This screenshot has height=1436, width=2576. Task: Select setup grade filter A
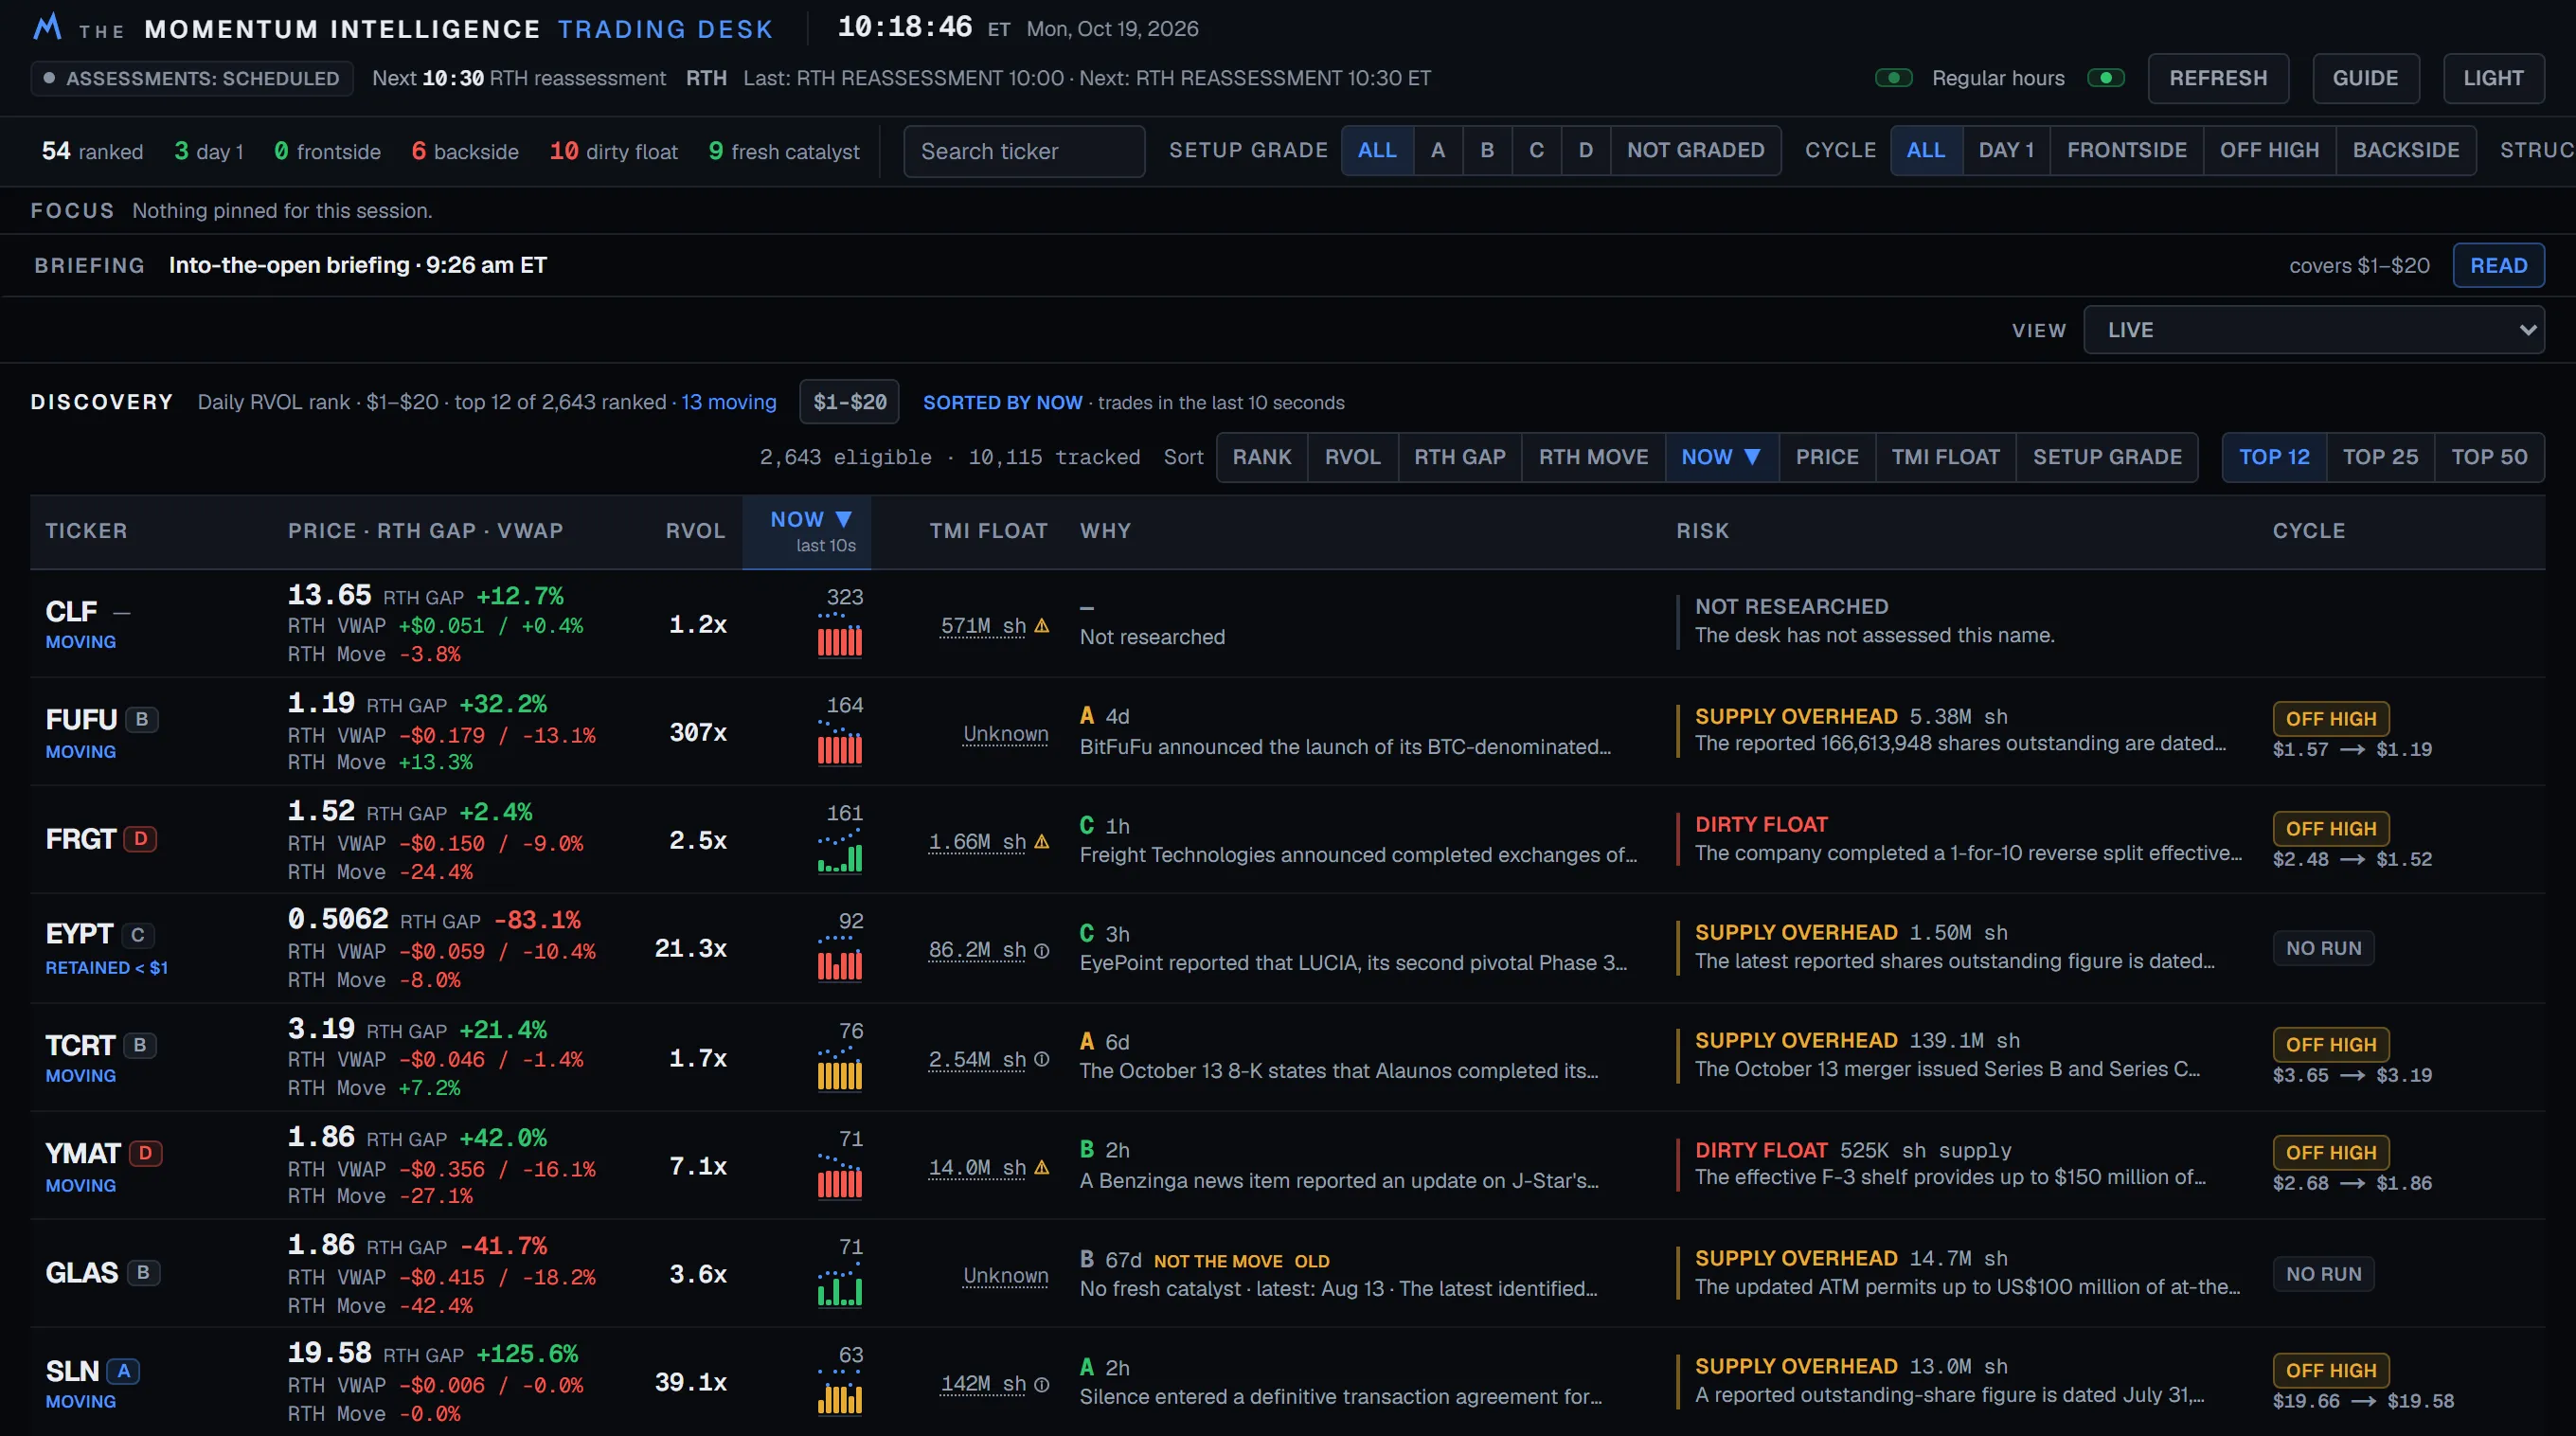click(1437, 150)
